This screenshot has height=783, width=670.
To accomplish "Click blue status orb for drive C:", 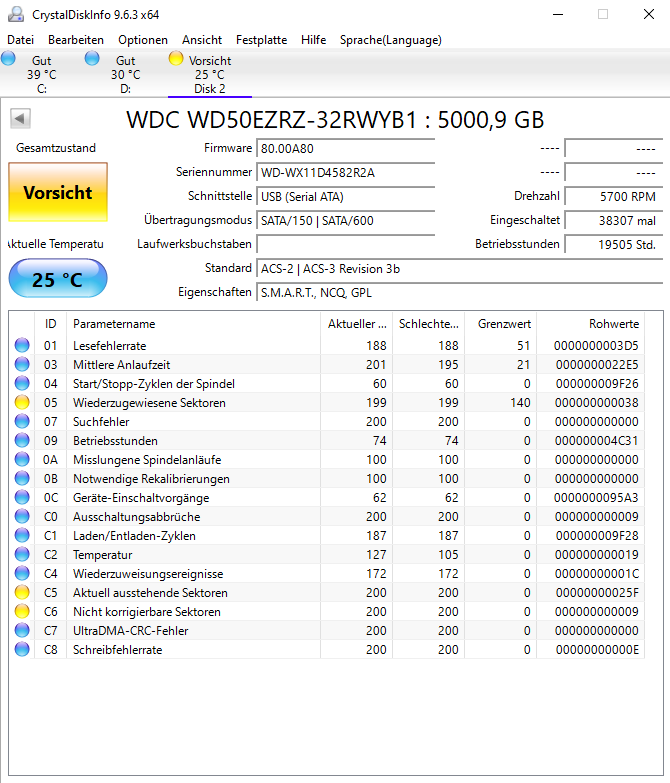I will pos(8,58).
